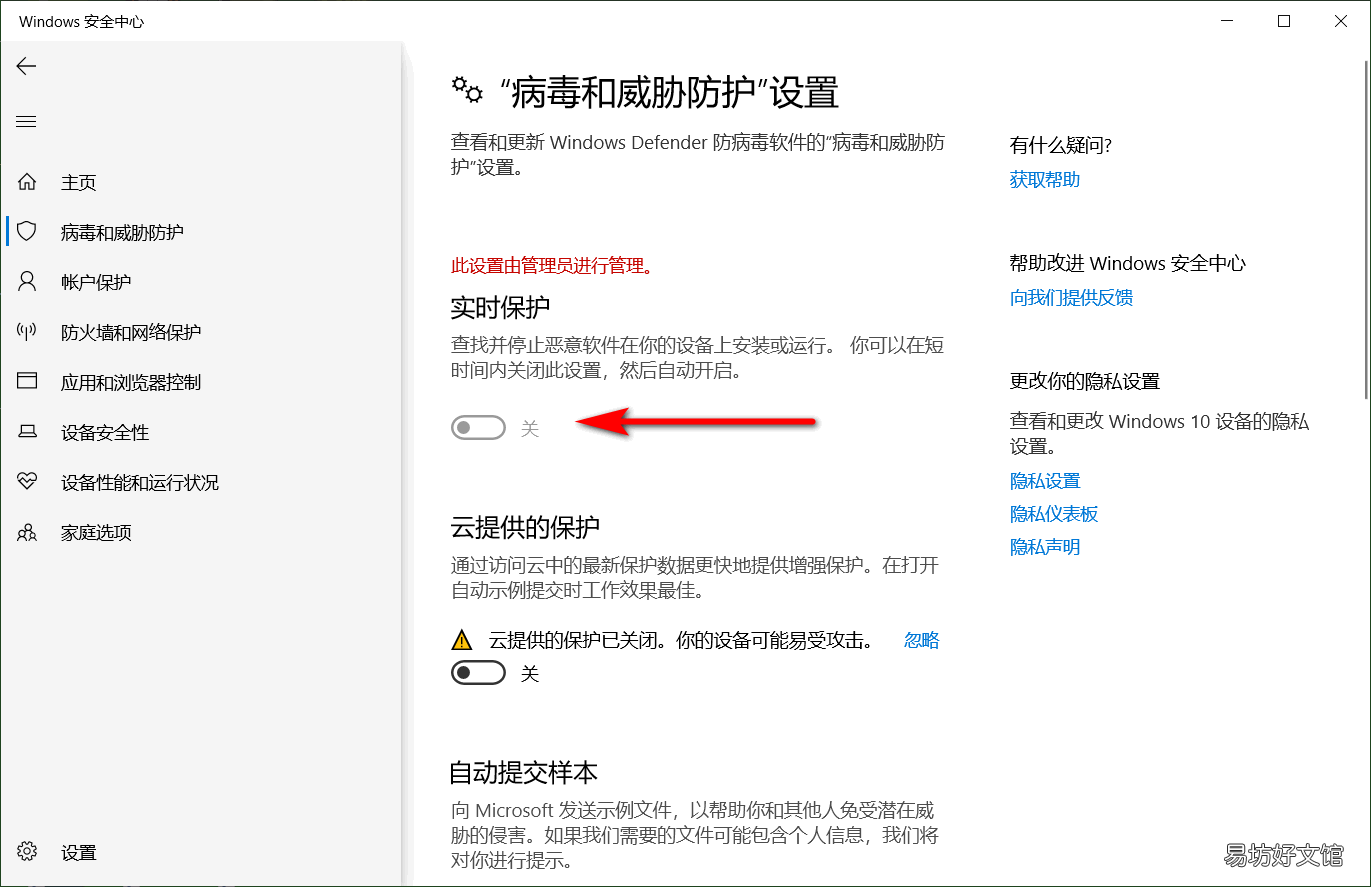Screen dimensions: 1371x887
Task: Maximize the Windows 安全中心 window
Action: (1284, 20)
